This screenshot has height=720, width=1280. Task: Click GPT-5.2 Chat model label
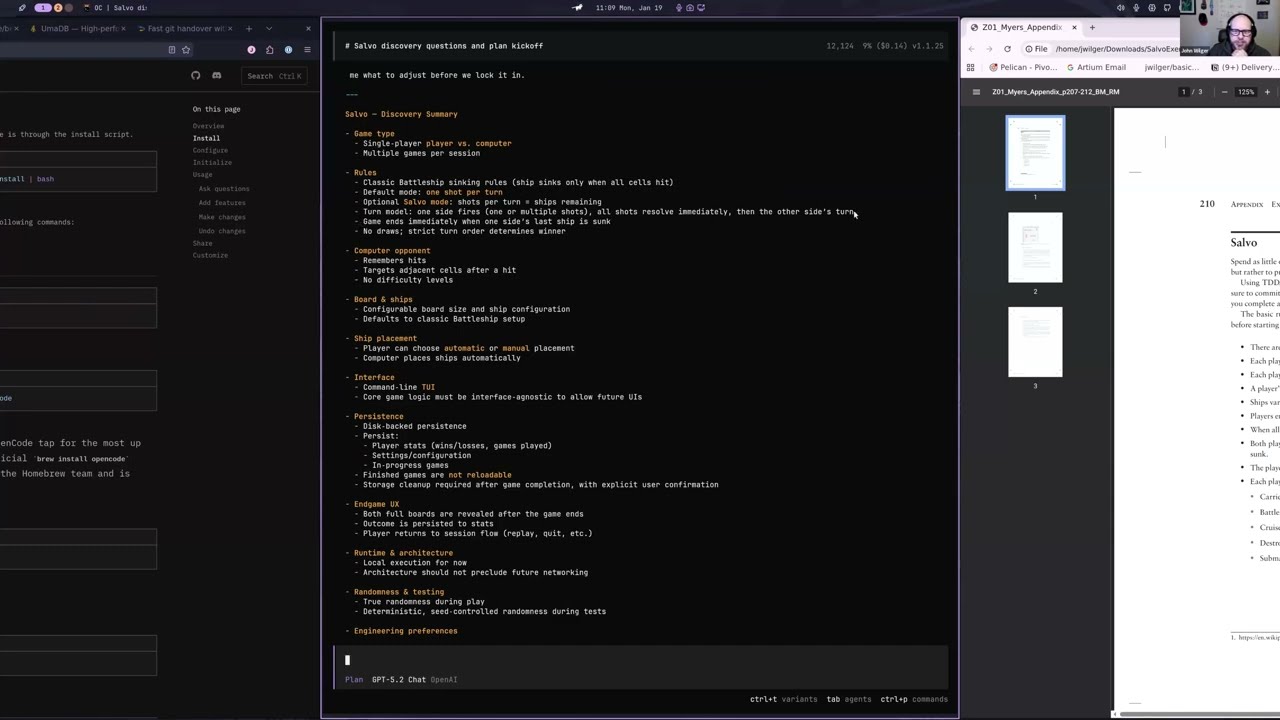(x=399, y=680)
